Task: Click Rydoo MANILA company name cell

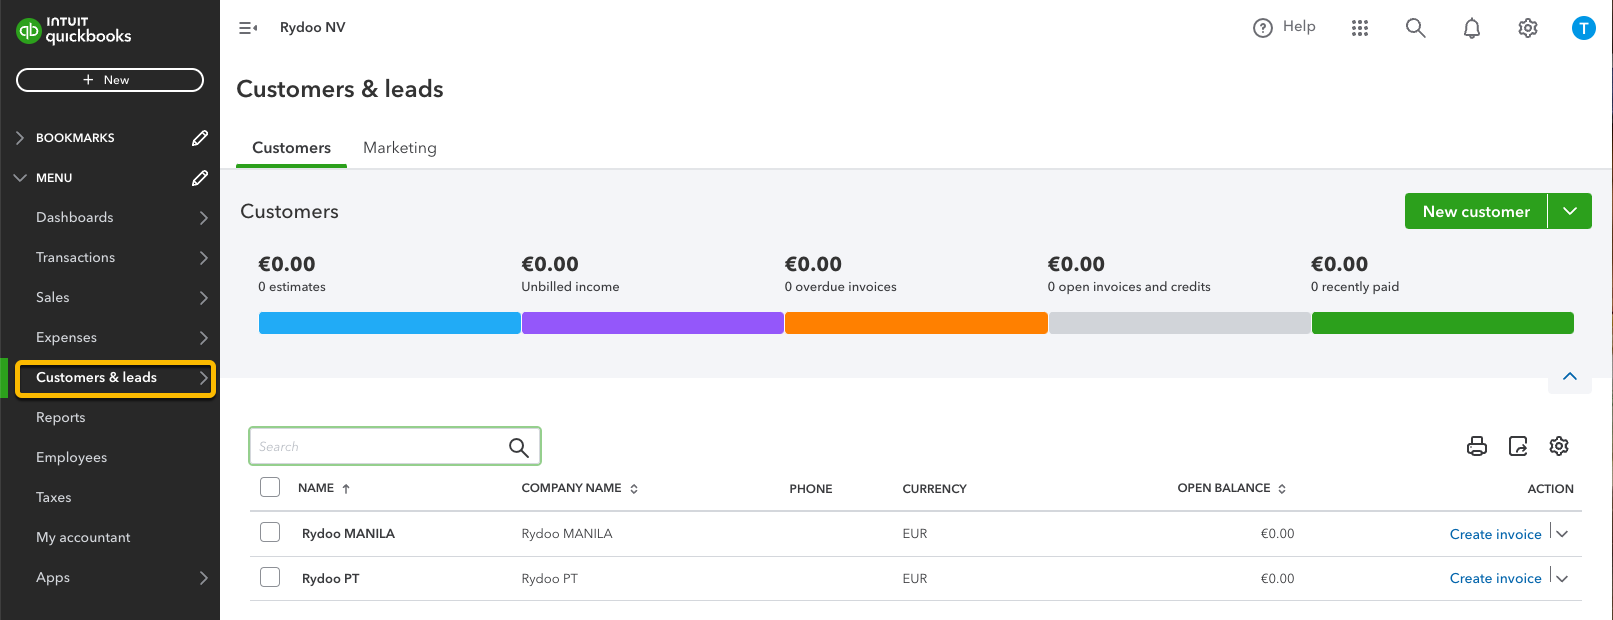Action: click(567, 534)
